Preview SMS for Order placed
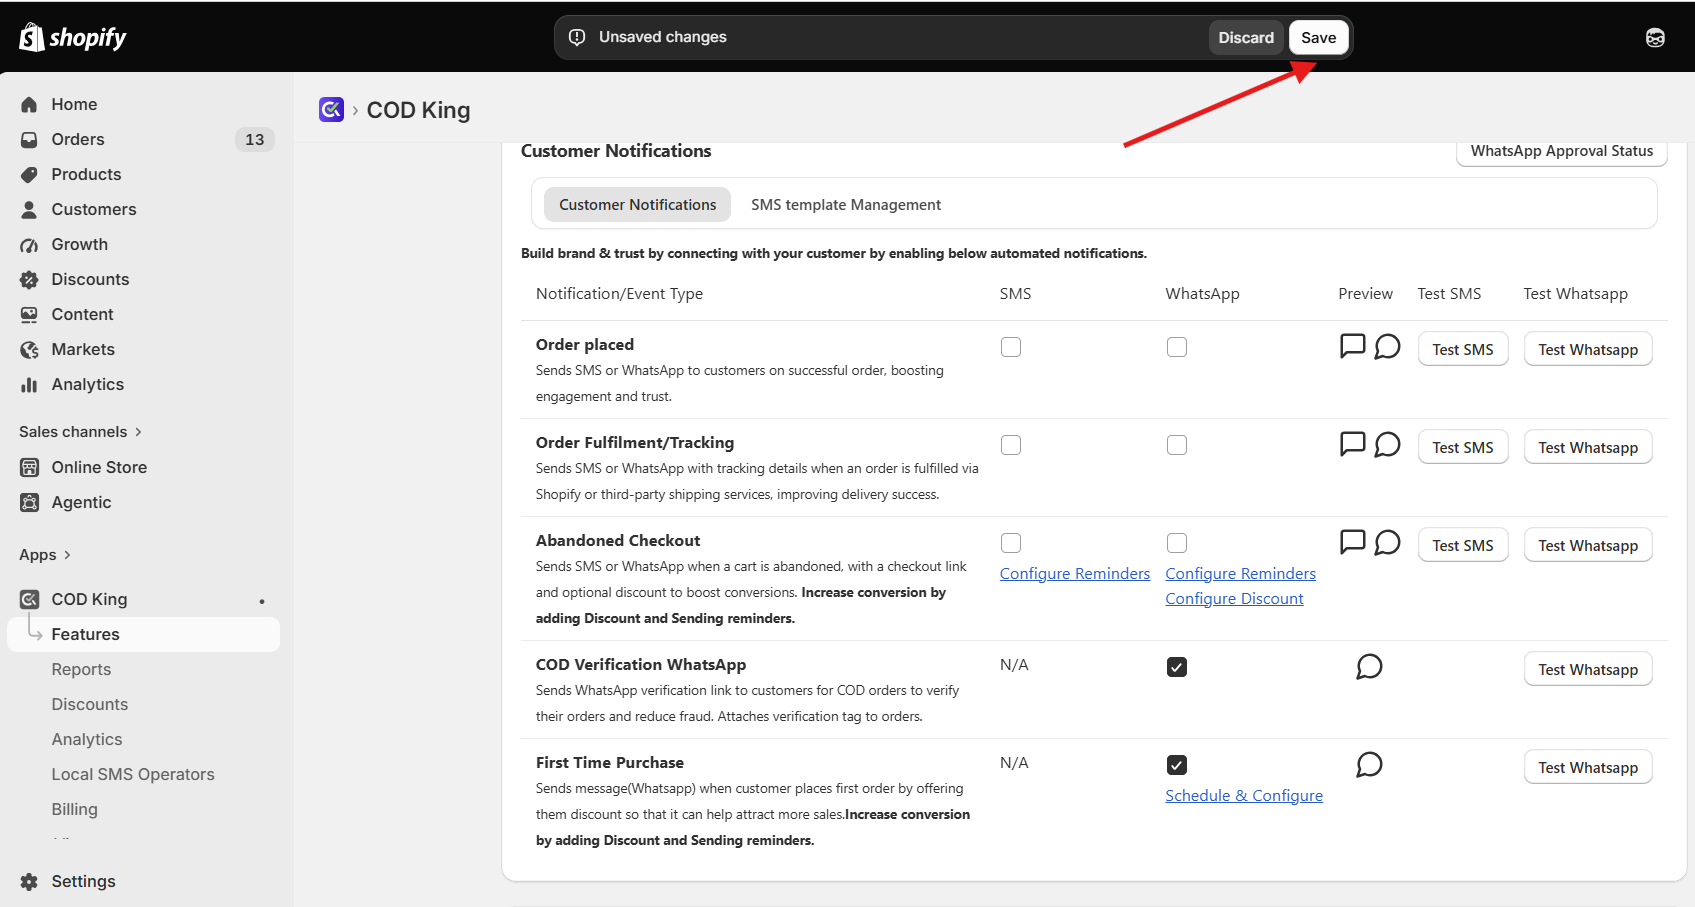1695x907 pixels. 1352,346
